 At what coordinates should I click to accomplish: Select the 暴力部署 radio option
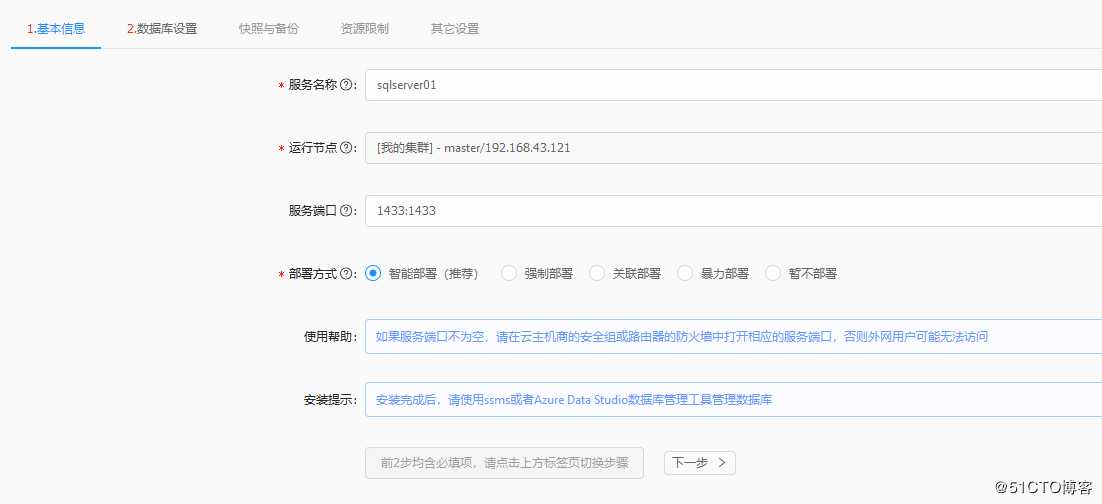click(x=685, y=273)
